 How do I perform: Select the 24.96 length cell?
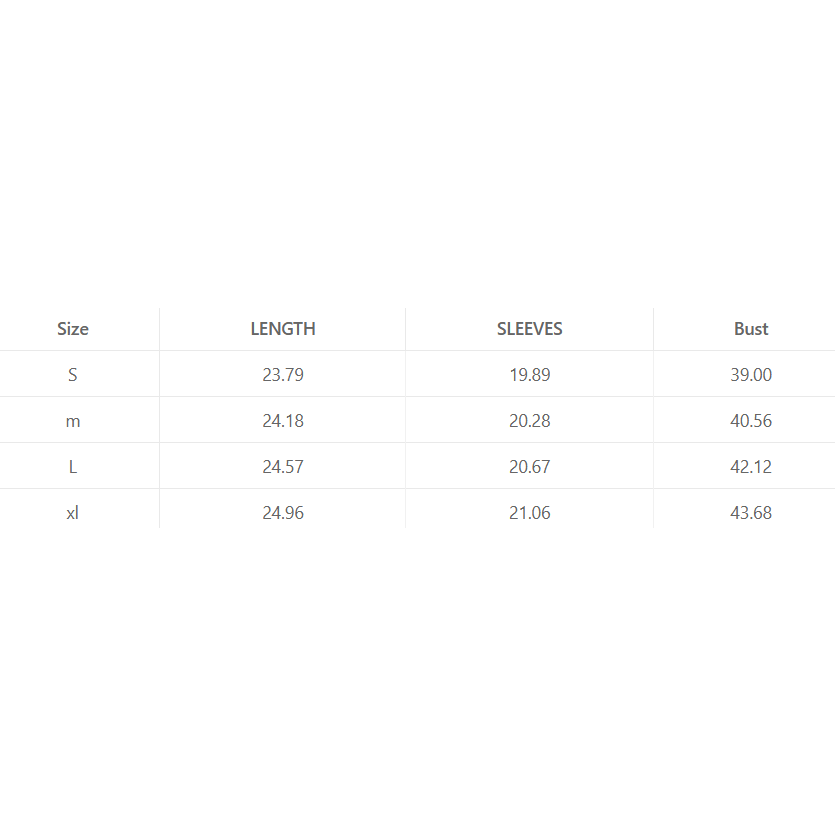coord(283,513)
